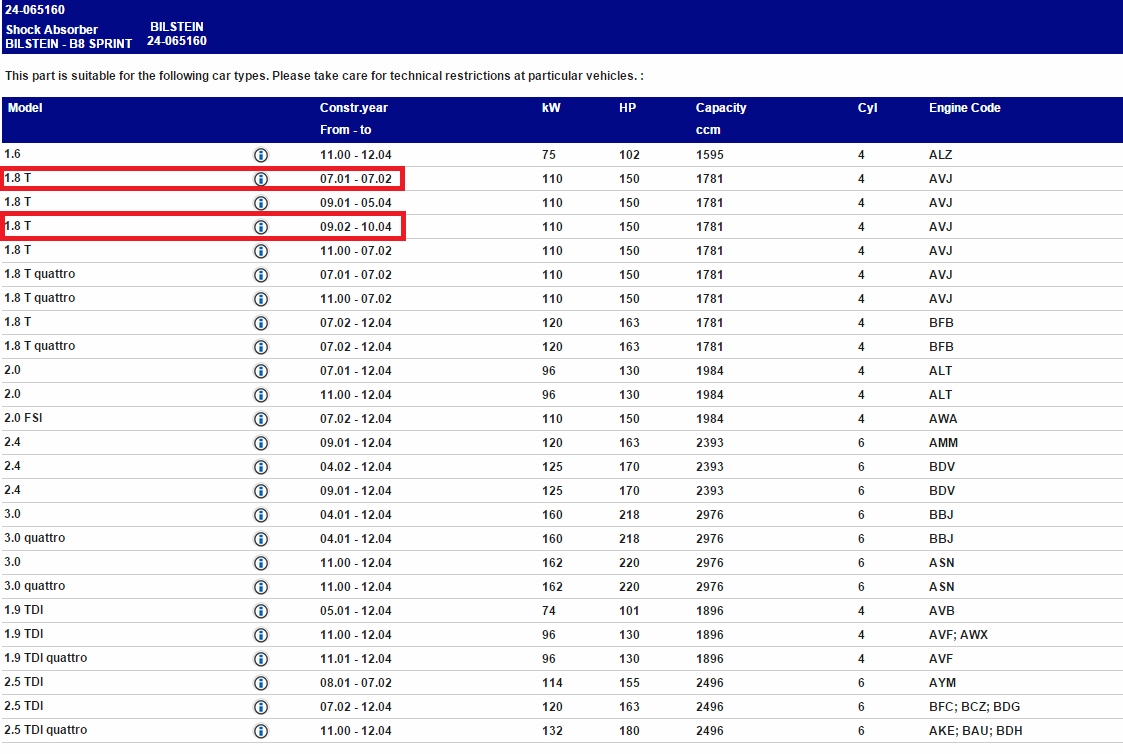Select model cell '2.5 TDI quattro'
This screenshot has width=1123, height=754.
coord(46,730)
